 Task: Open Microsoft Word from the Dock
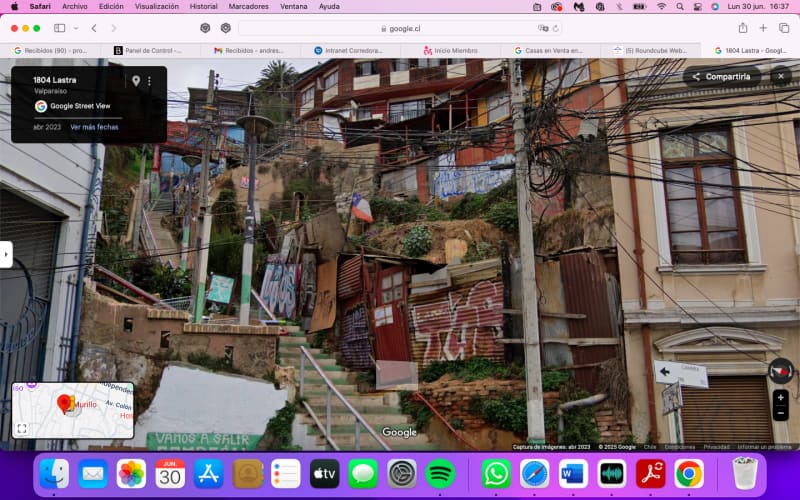coord(573,474)
